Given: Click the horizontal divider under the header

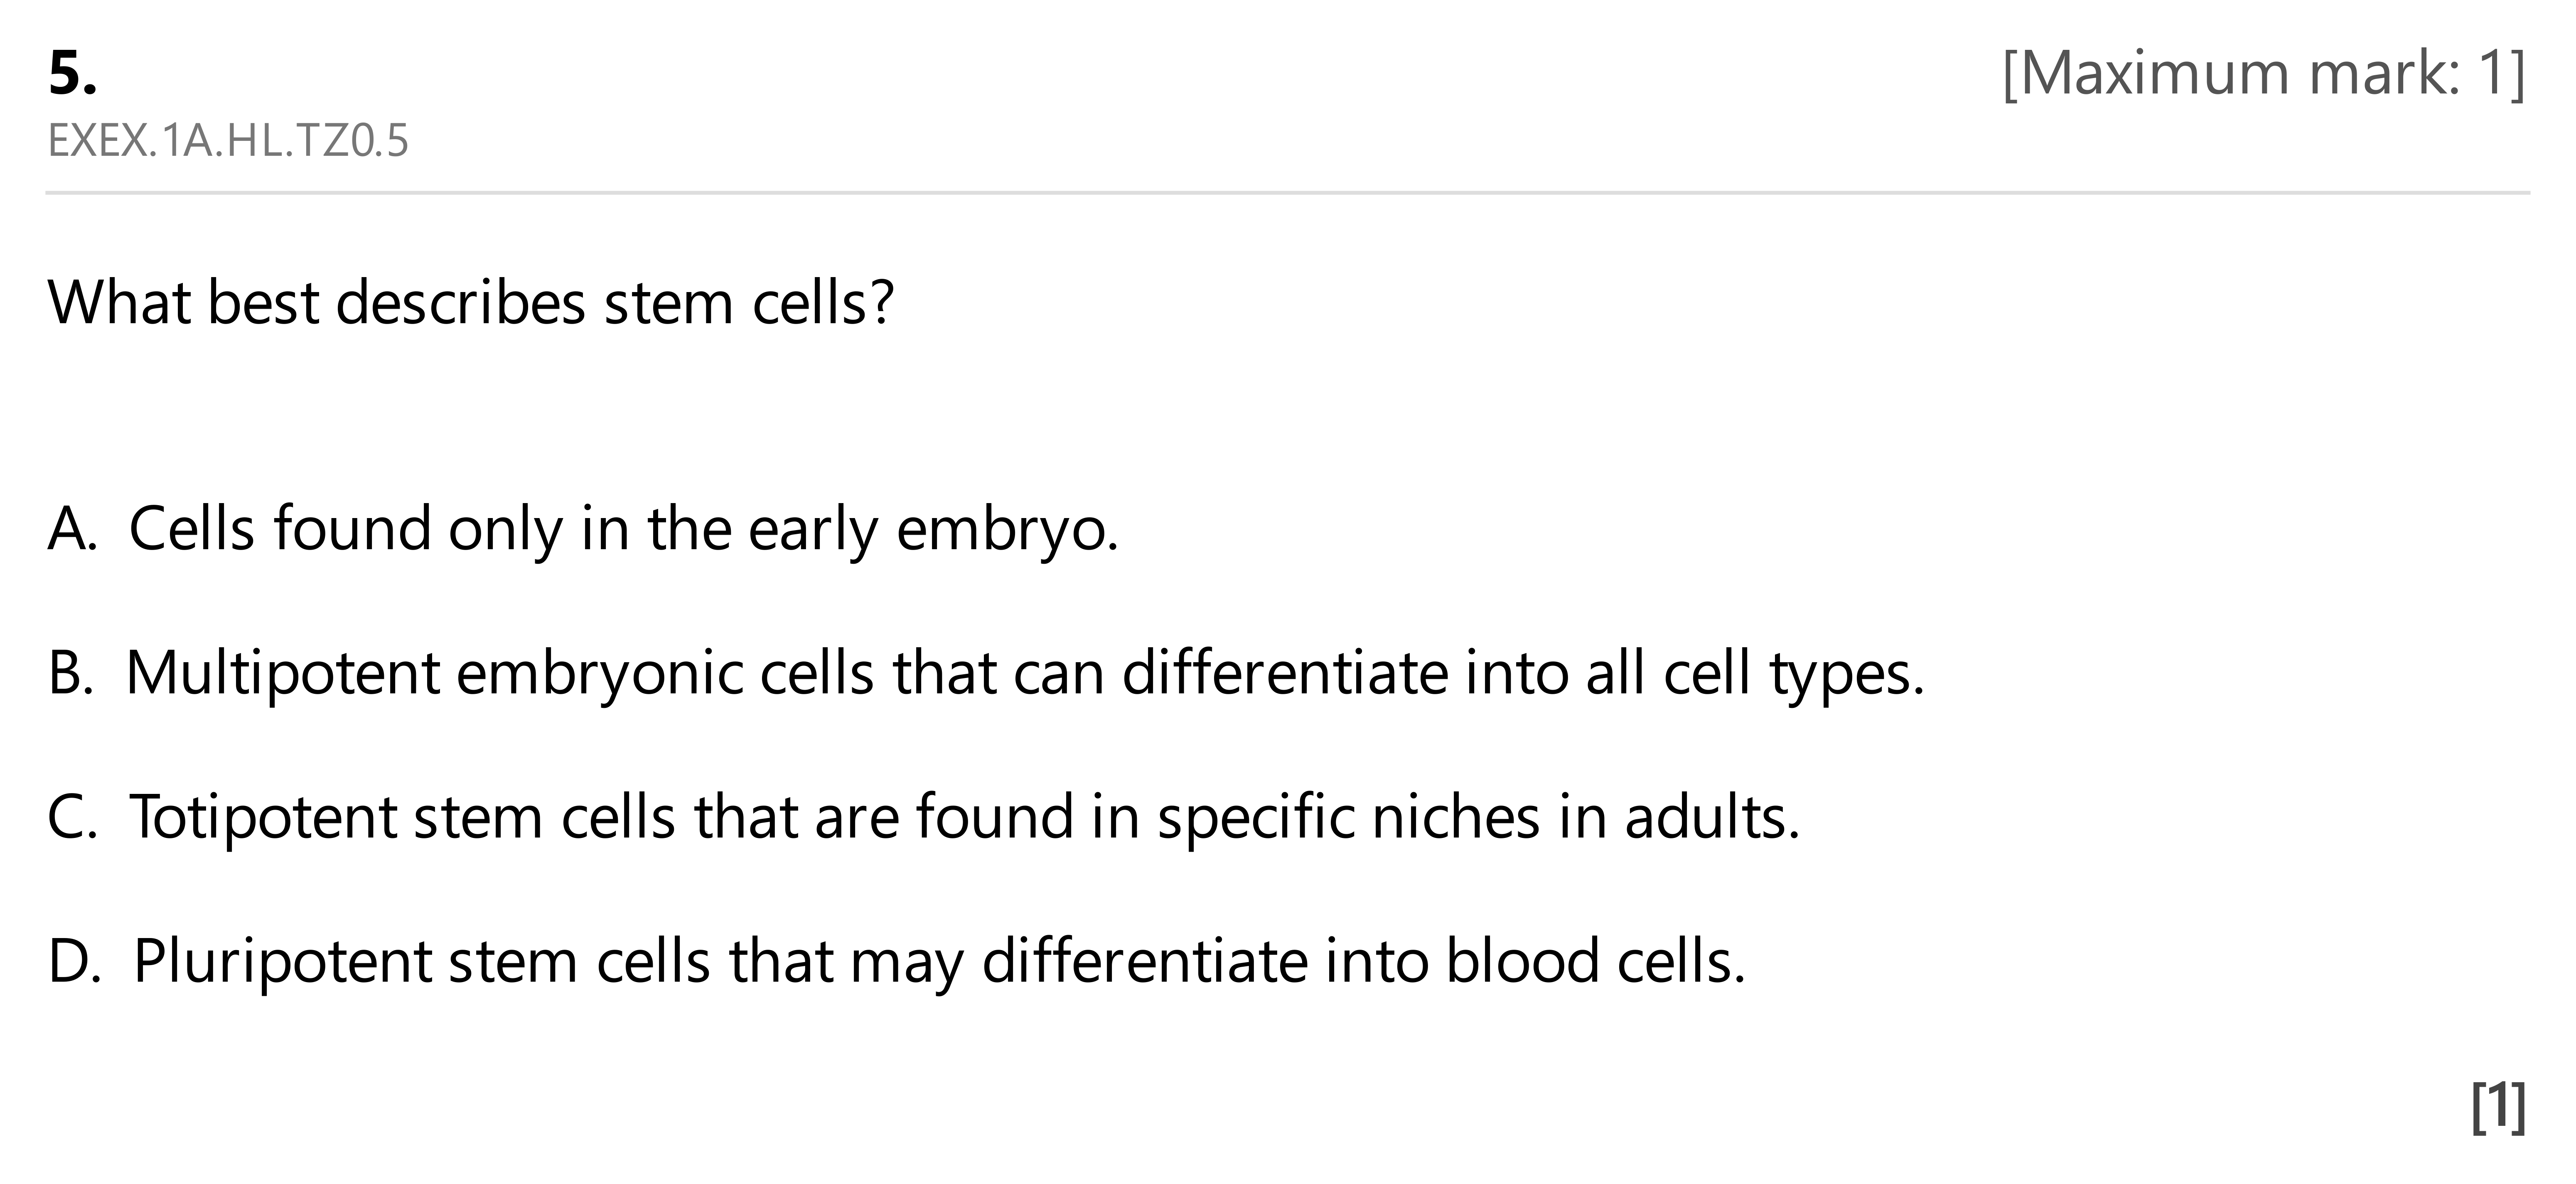Looking at the screenshot, I should point(1287,192).
